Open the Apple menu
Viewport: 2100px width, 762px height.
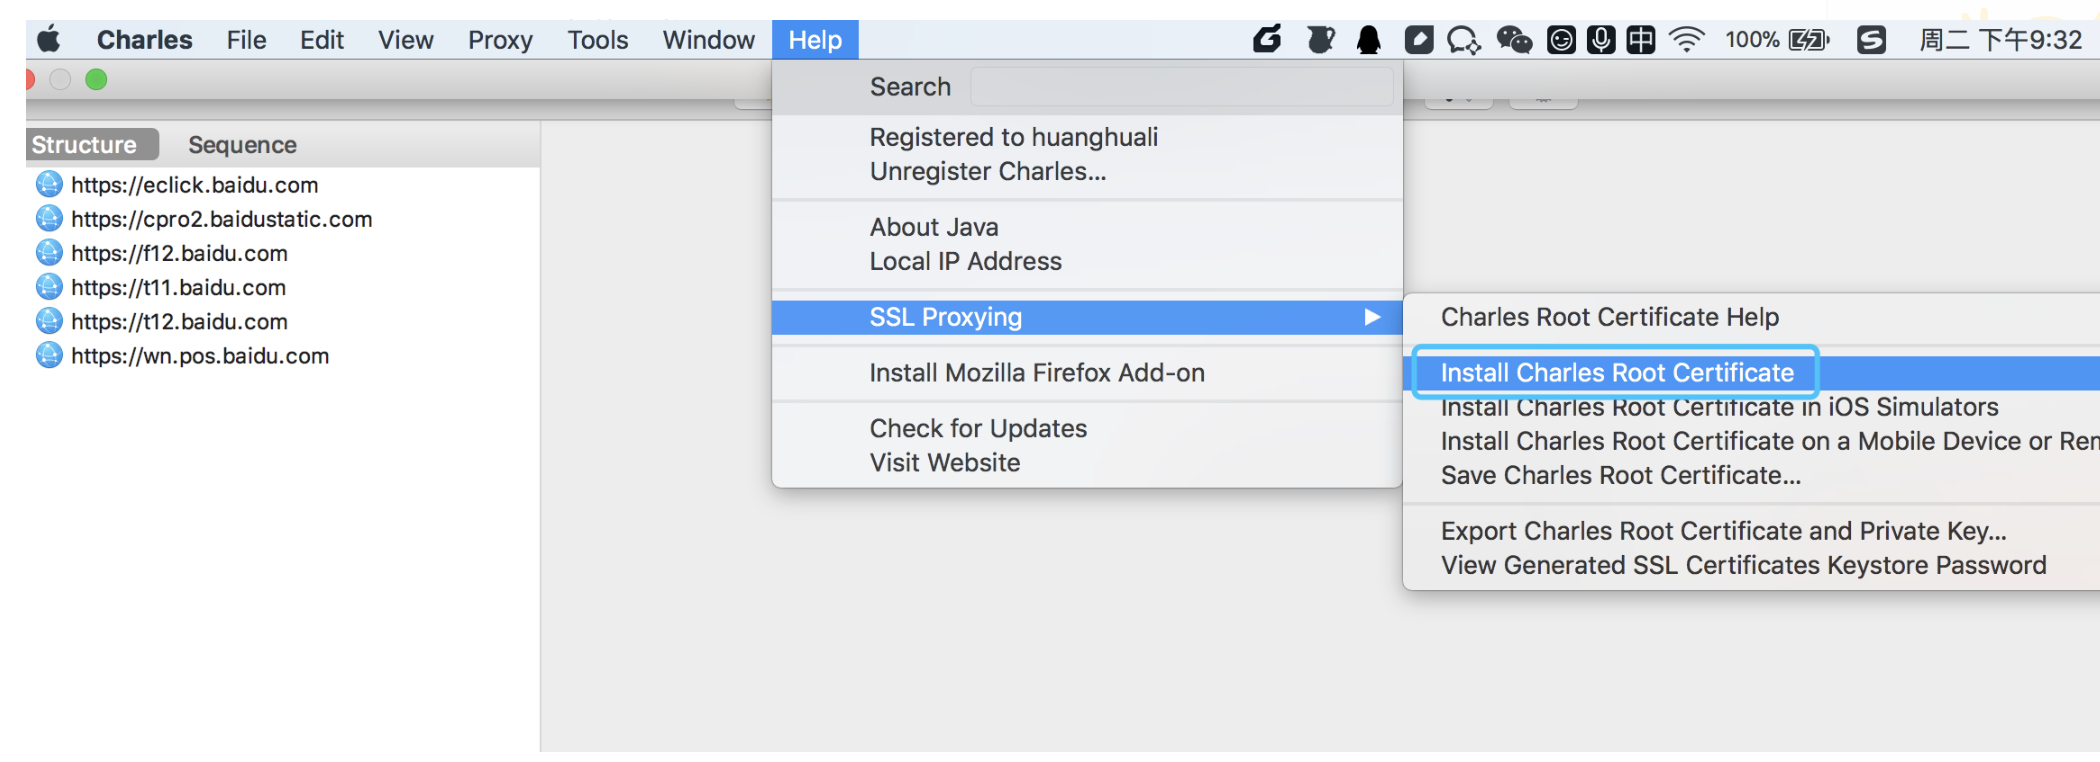tap(49, 40)
